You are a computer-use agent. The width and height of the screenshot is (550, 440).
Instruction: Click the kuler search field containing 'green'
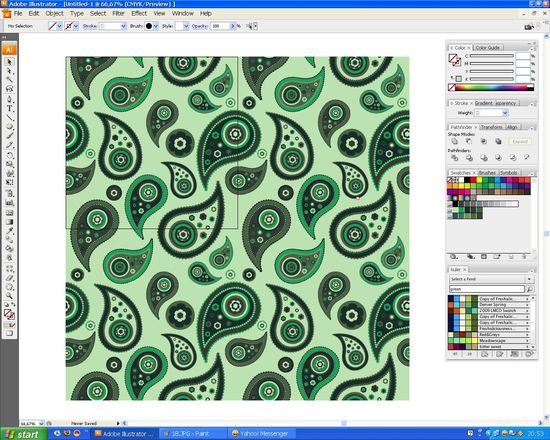[487, 289]
